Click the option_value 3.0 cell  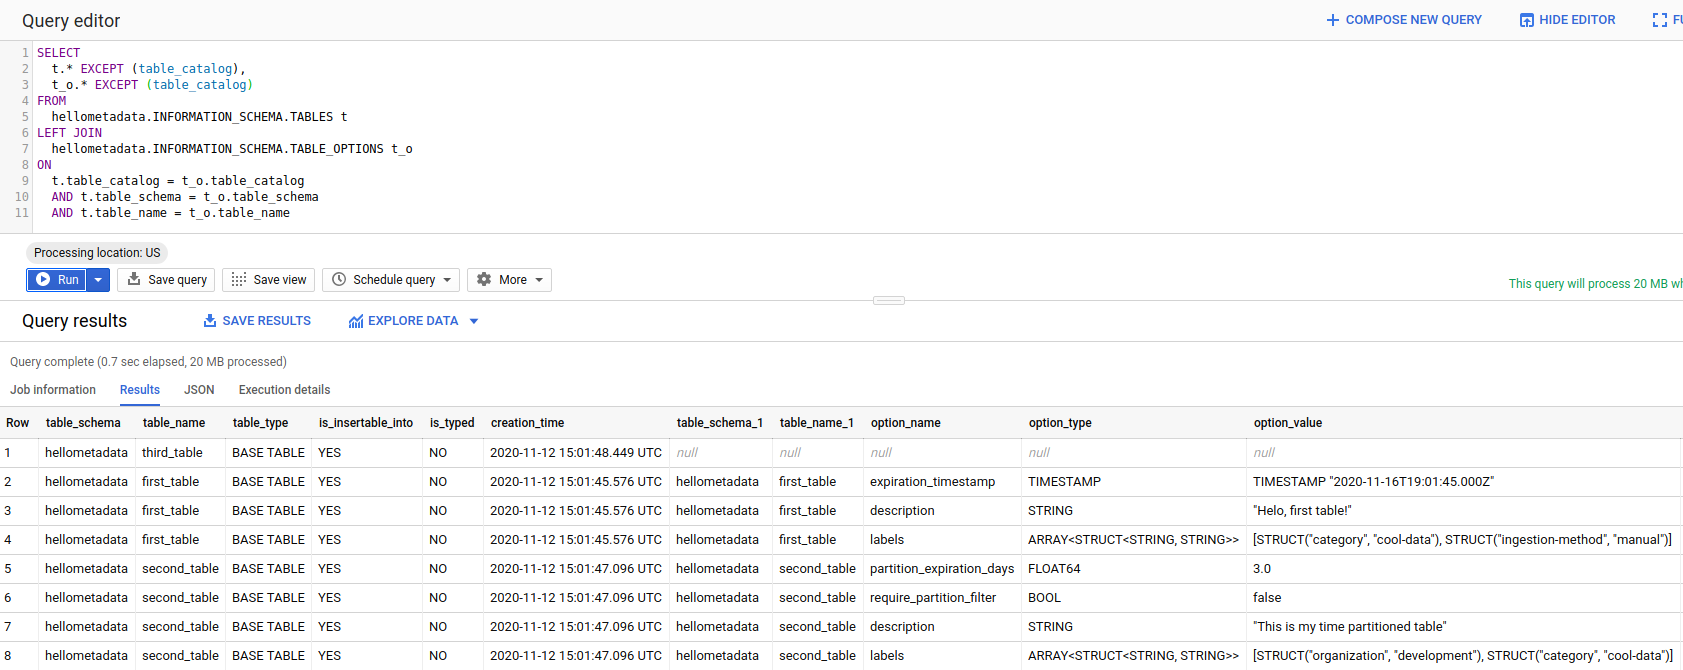[x=1262, y=569]
